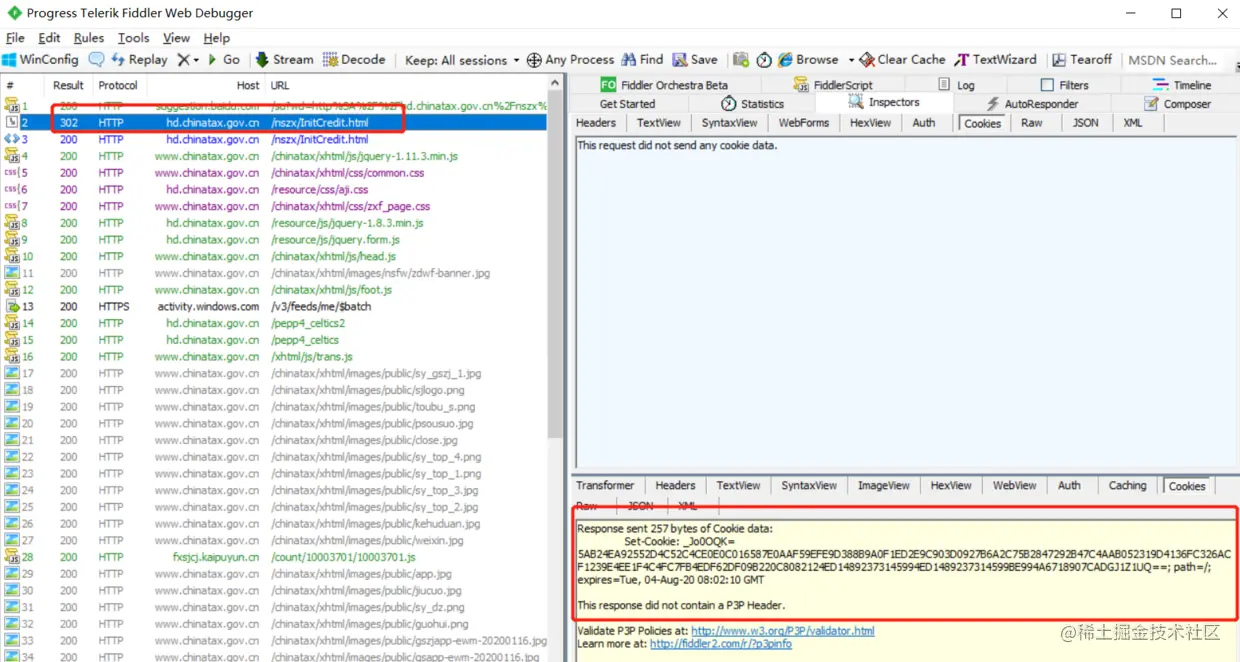This screenshot has height=662, width=1240.
Task: Switch to the FiddlerScript tab
Action: click(x=833, y=85)
